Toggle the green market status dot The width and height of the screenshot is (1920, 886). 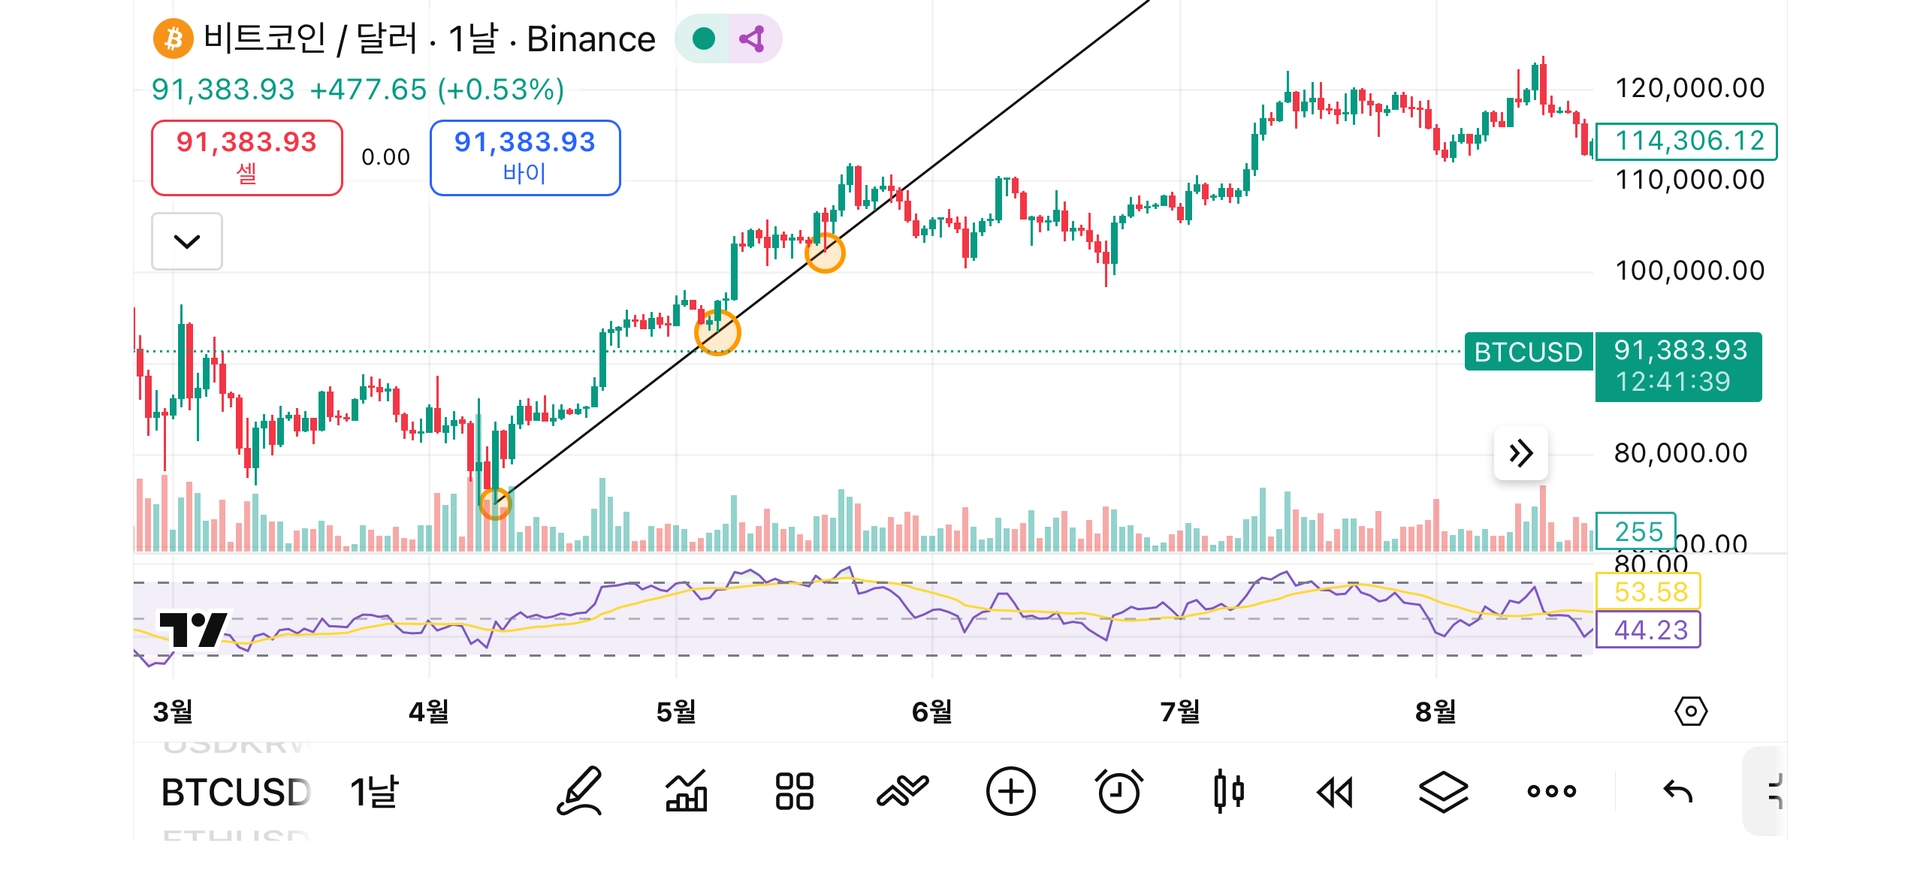[x=704, y=39]
